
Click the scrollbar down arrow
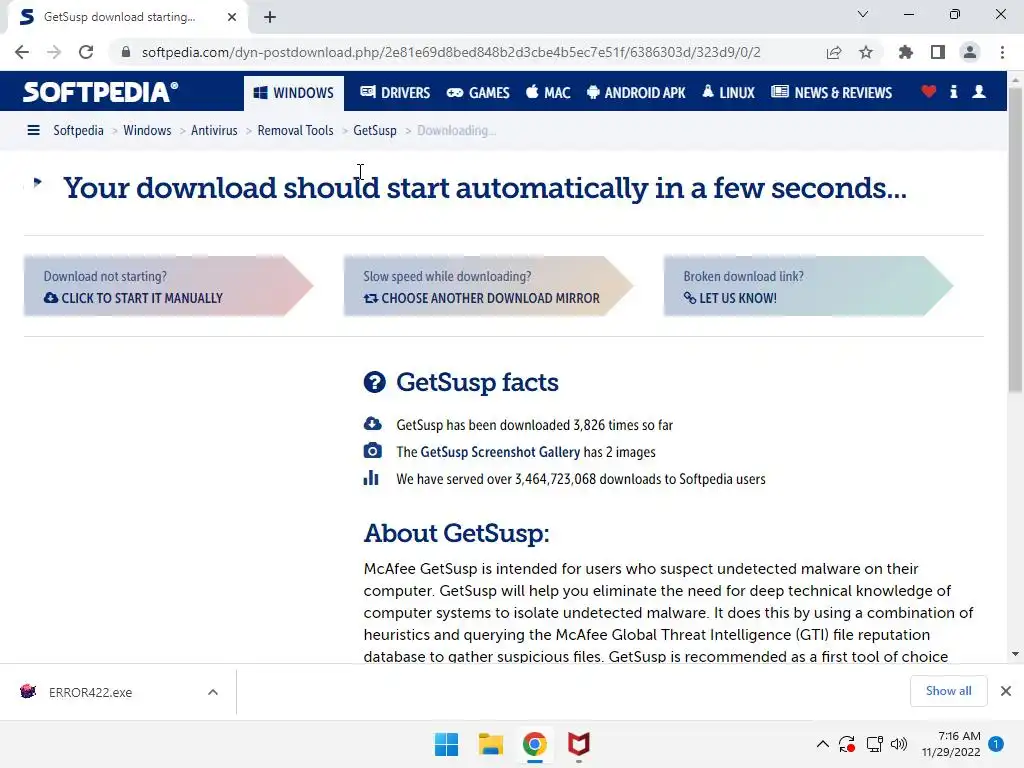[x=1015, y=654]
